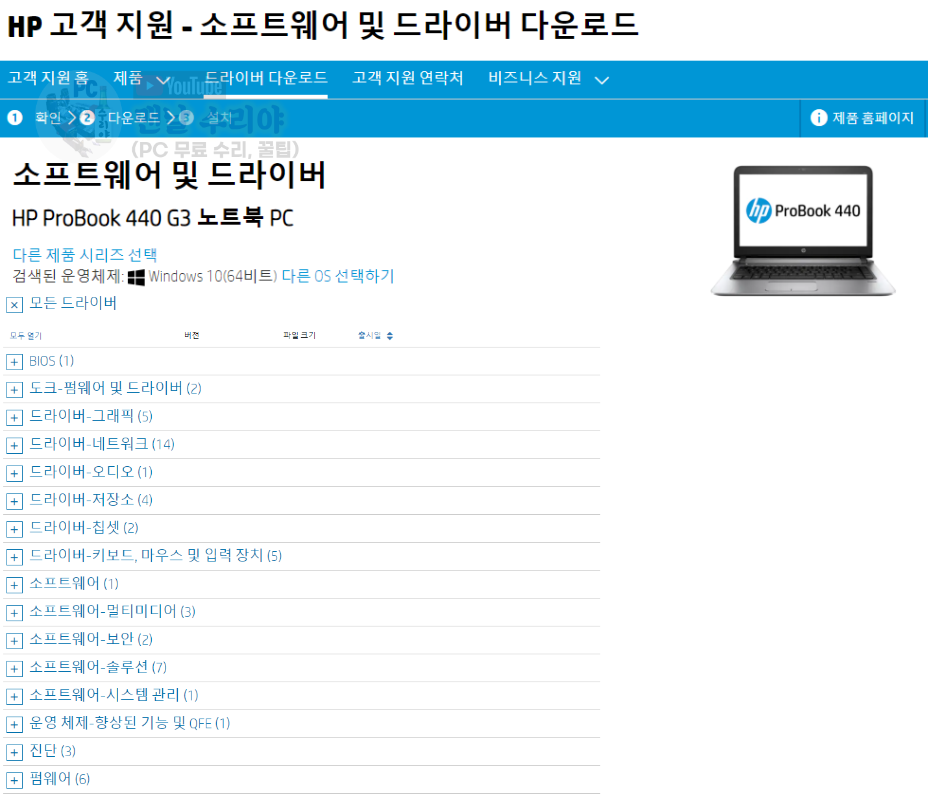
Task: Expand 드라이버-네트워크 (14) plus icon
Action: pyautogui.click(x=14, y=445)
